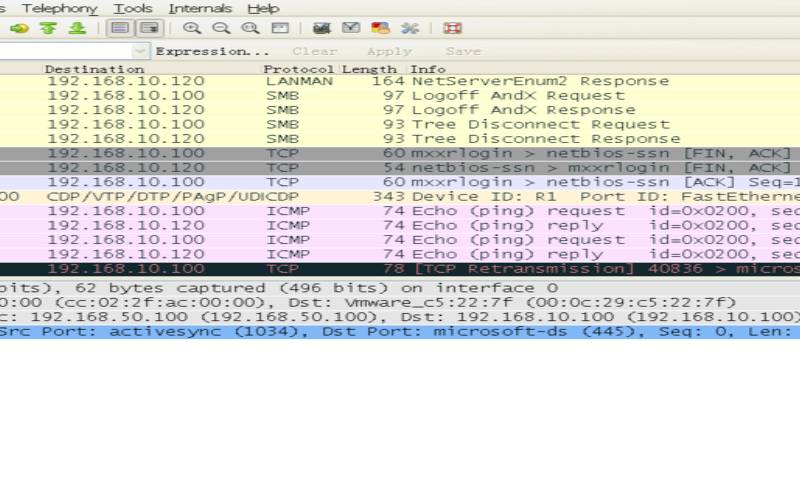Click the go to last packet icon

click(76, 28)
